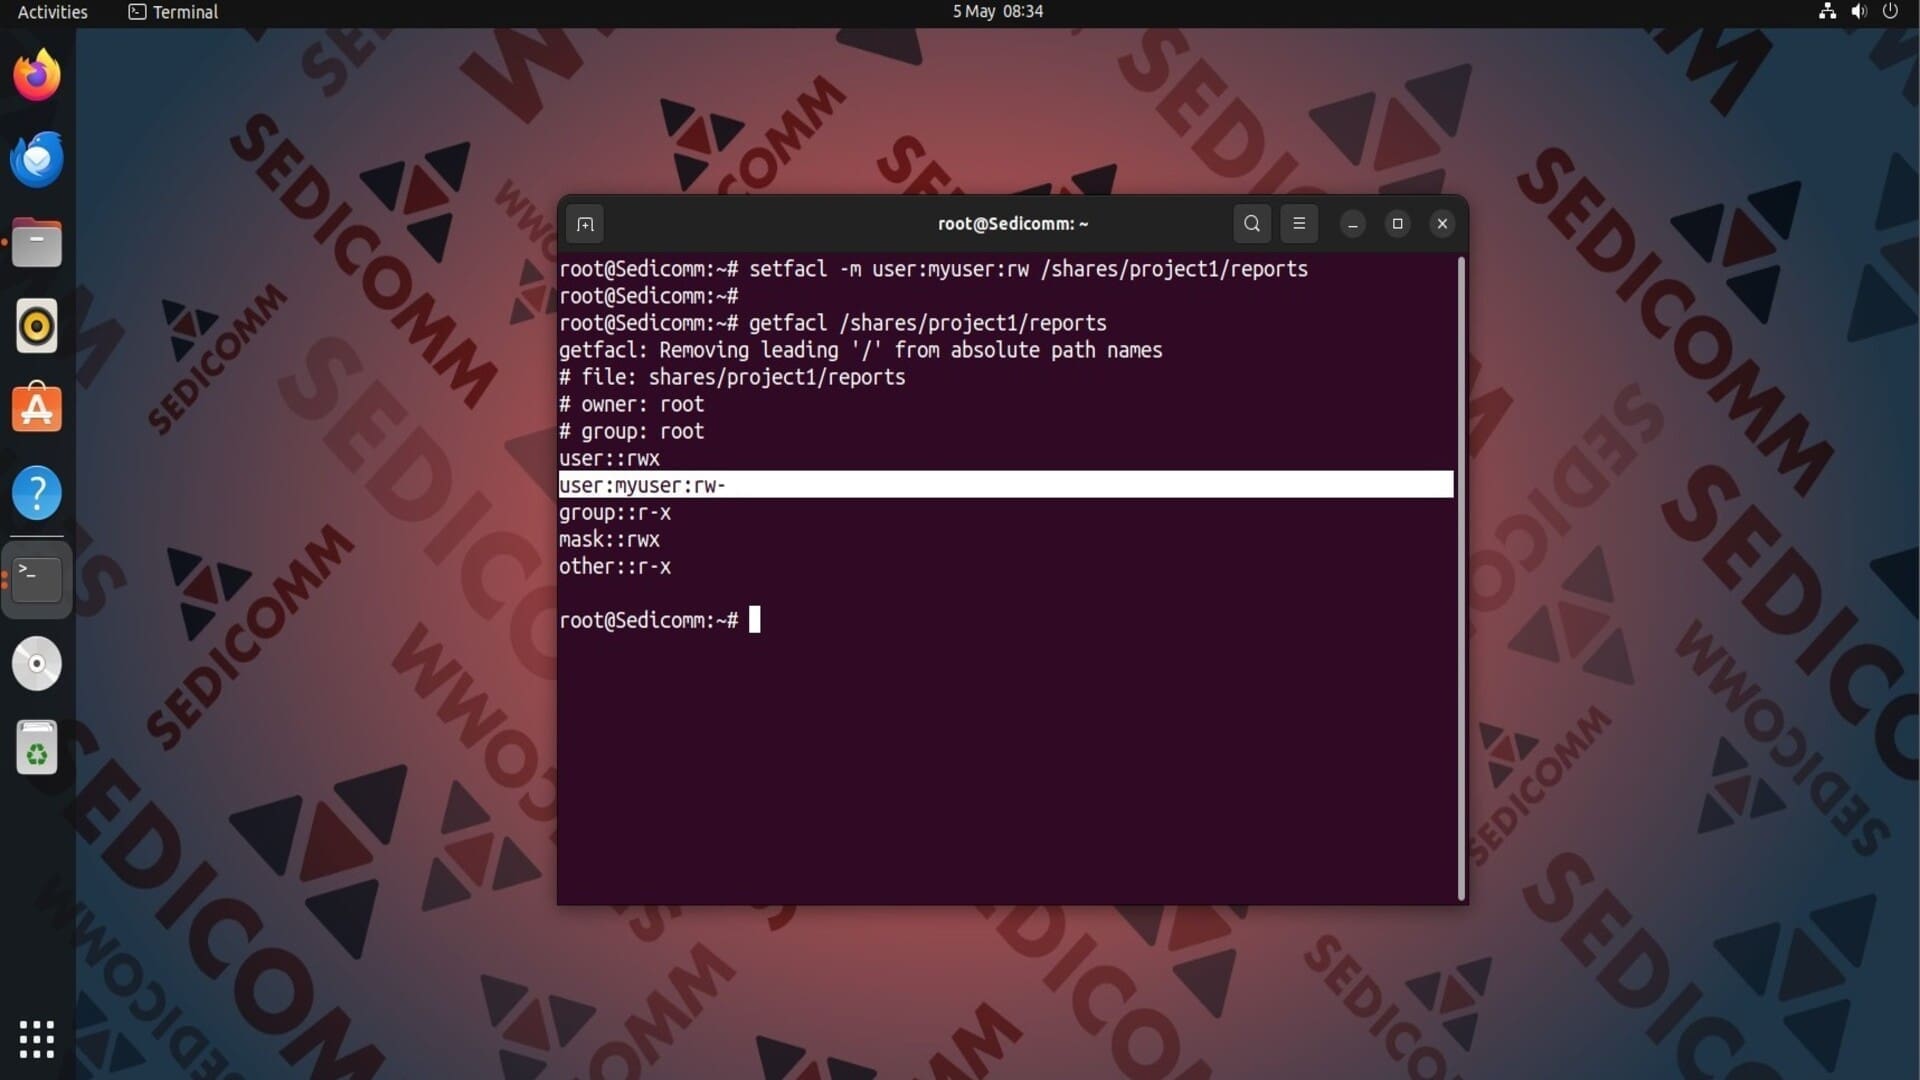The width and height of the screenshot is (1920, 1080).
Task: Click the network icon in top bar
Action: click(1827, 12)
